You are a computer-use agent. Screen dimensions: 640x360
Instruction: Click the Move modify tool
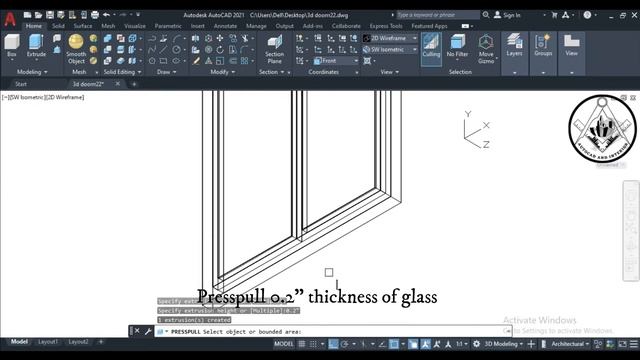coord(220,38)
